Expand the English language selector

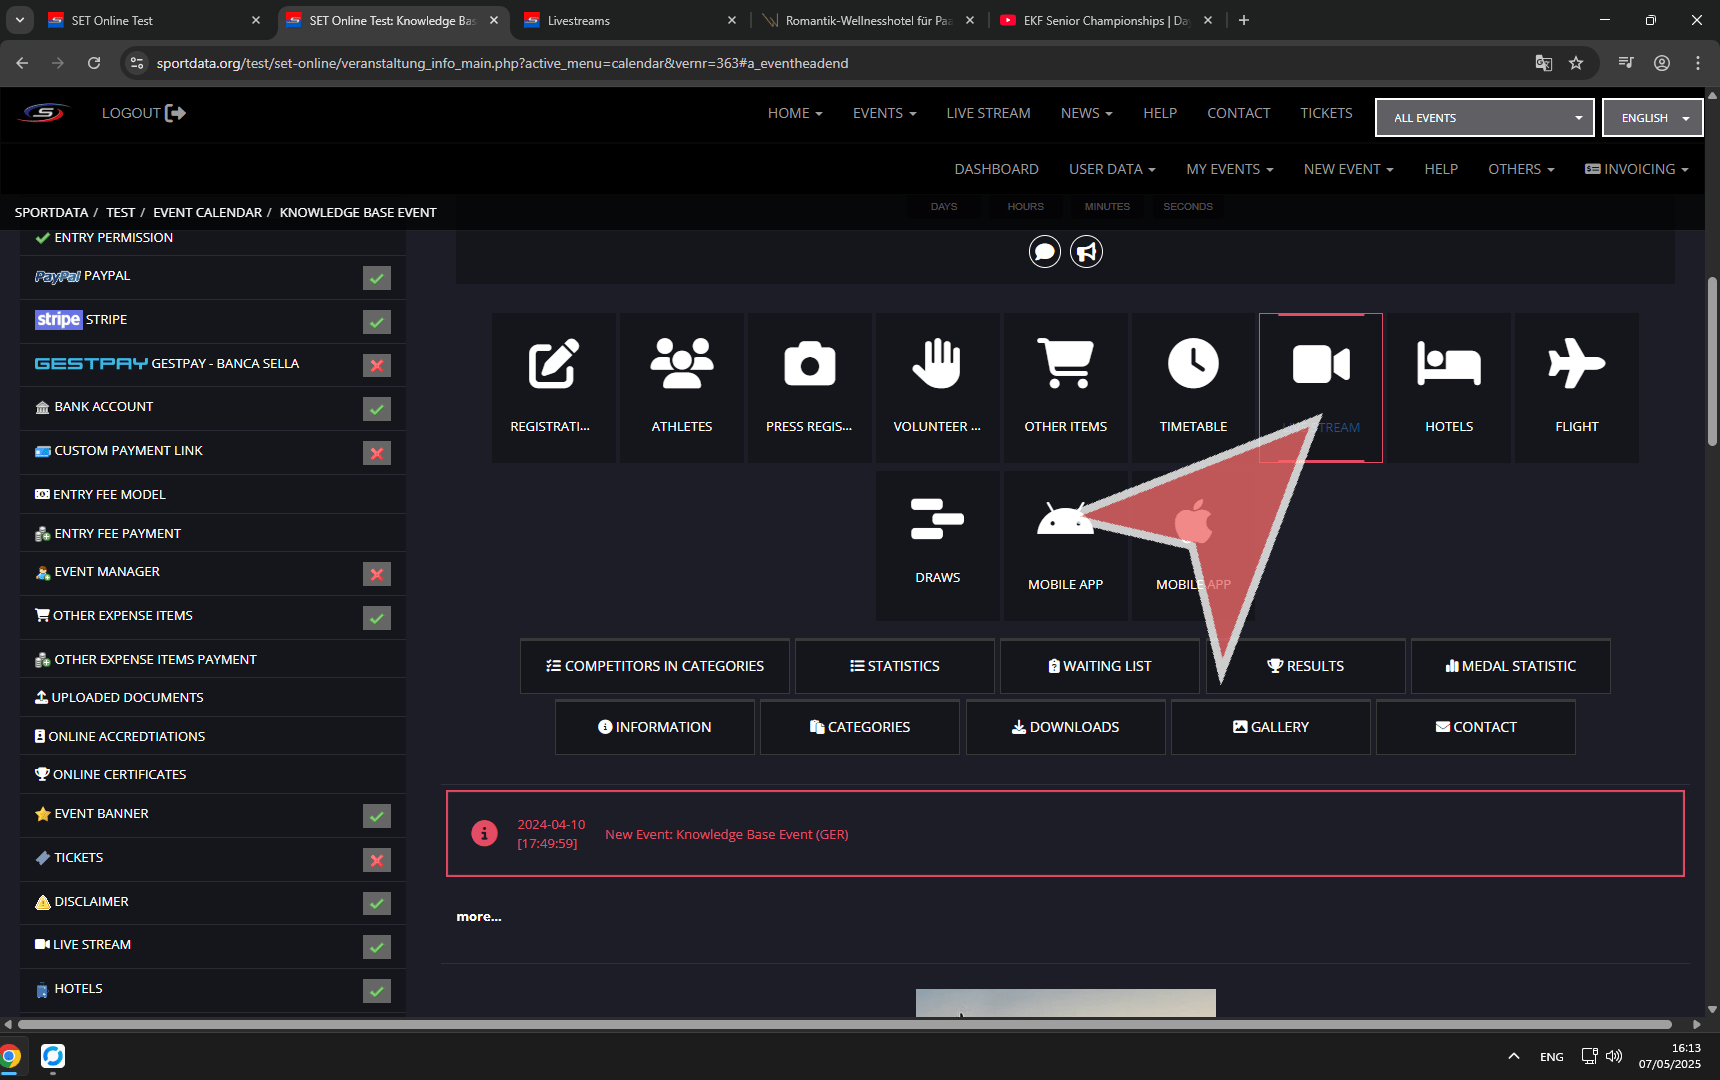(1652, 118)
